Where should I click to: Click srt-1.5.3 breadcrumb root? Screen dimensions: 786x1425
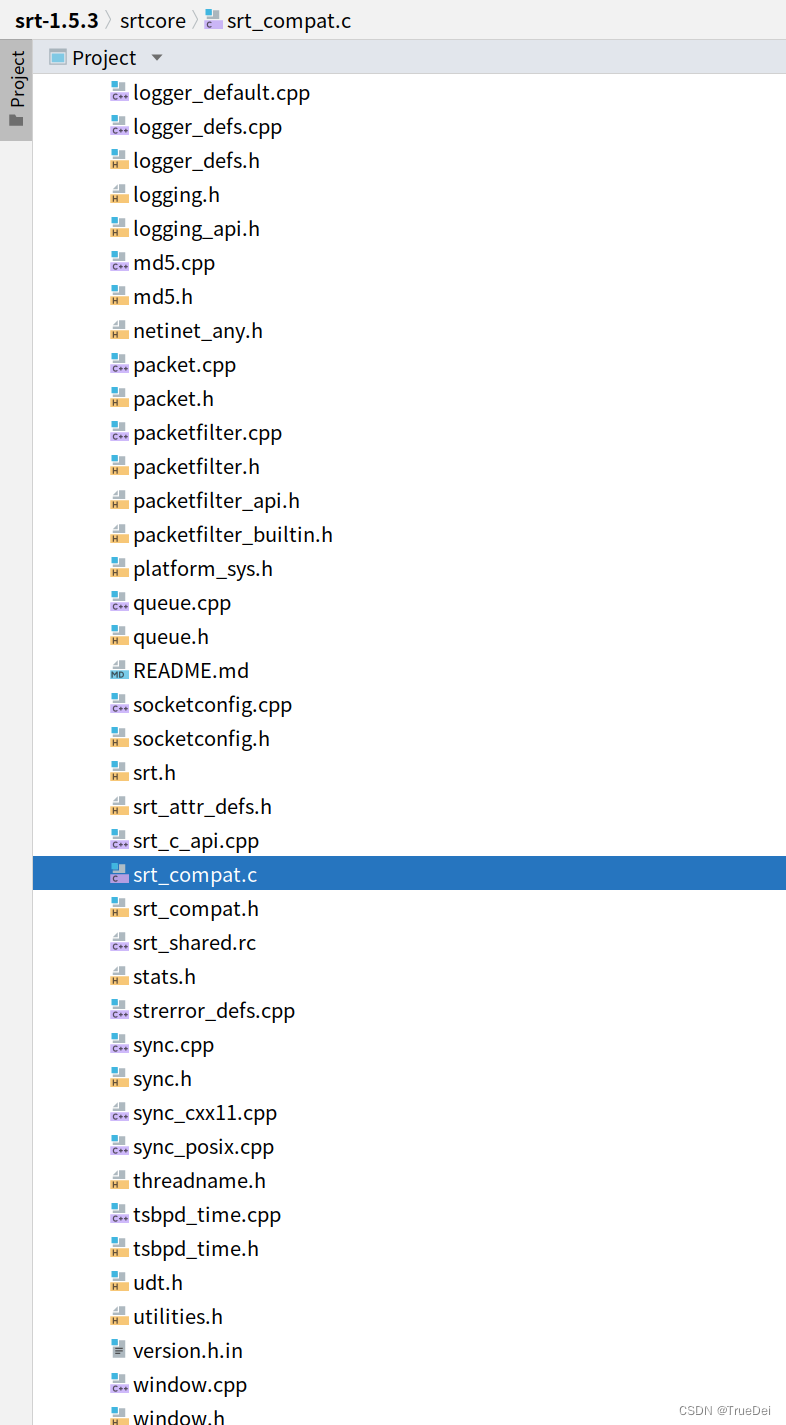(x=56, y=20)
